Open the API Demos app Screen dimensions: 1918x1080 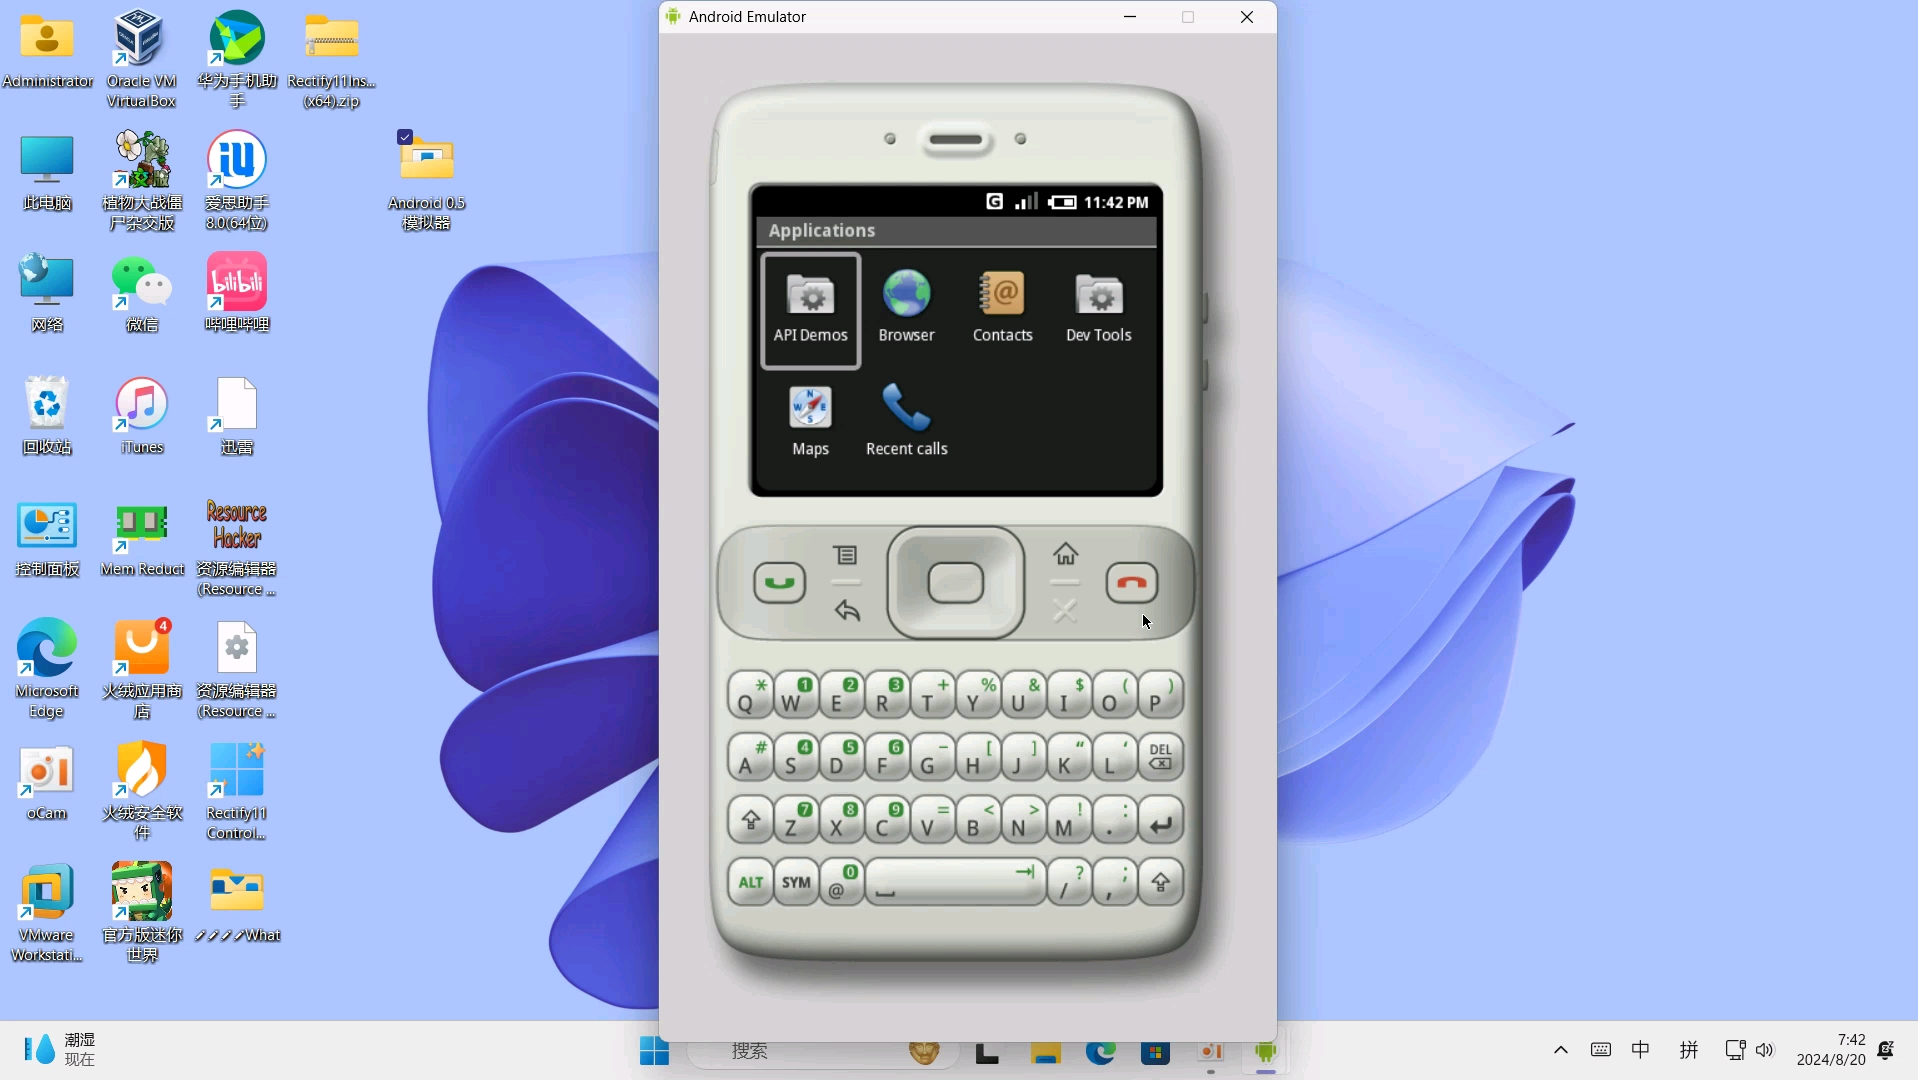point(810,309)
